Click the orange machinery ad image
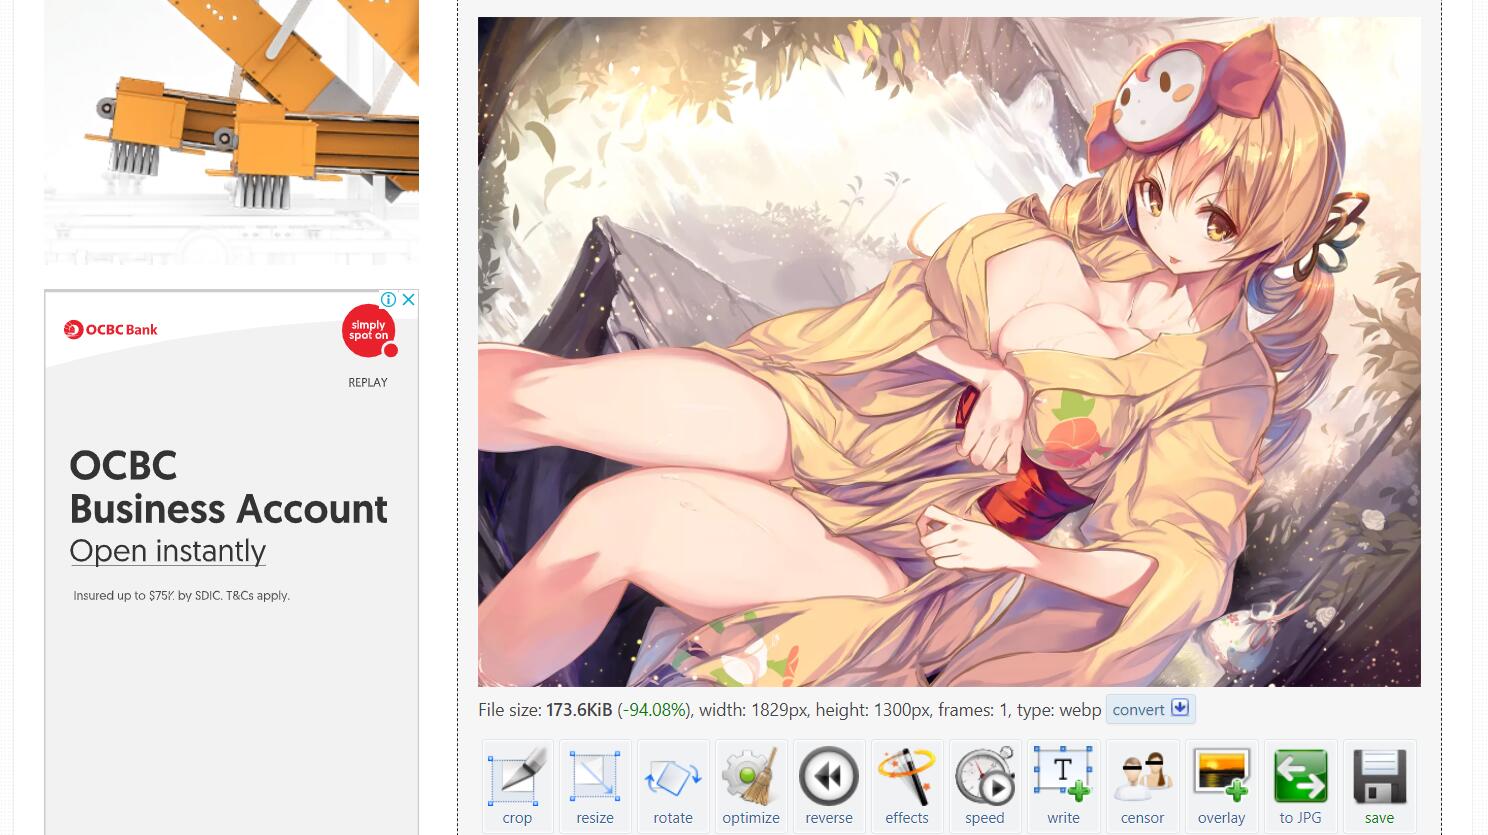 [231, 132]
